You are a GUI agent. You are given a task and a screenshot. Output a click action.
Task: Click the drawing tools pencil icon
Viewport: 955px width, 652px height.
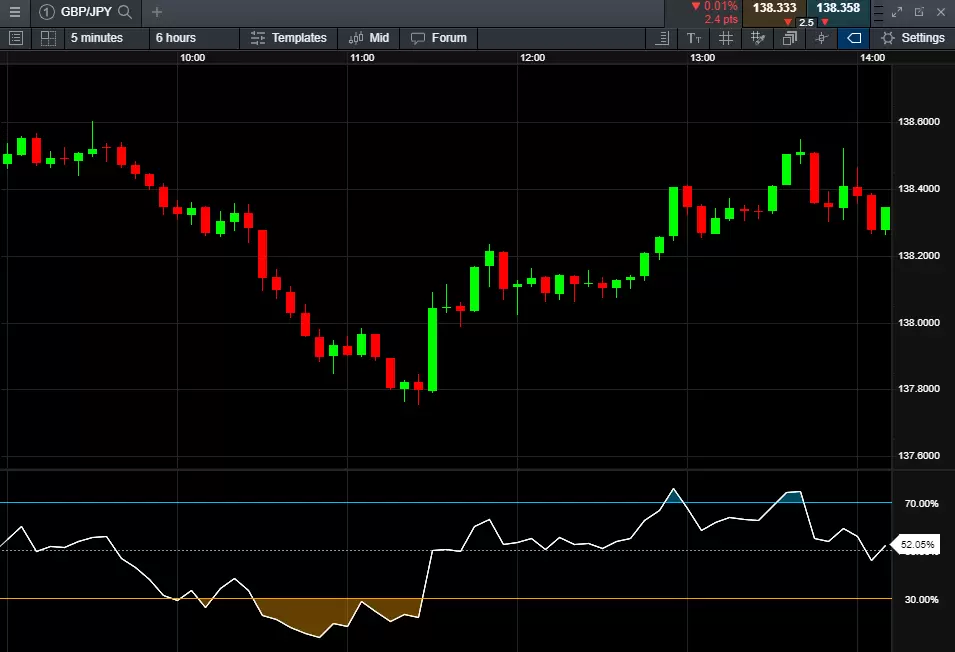[x=758, y=38]
